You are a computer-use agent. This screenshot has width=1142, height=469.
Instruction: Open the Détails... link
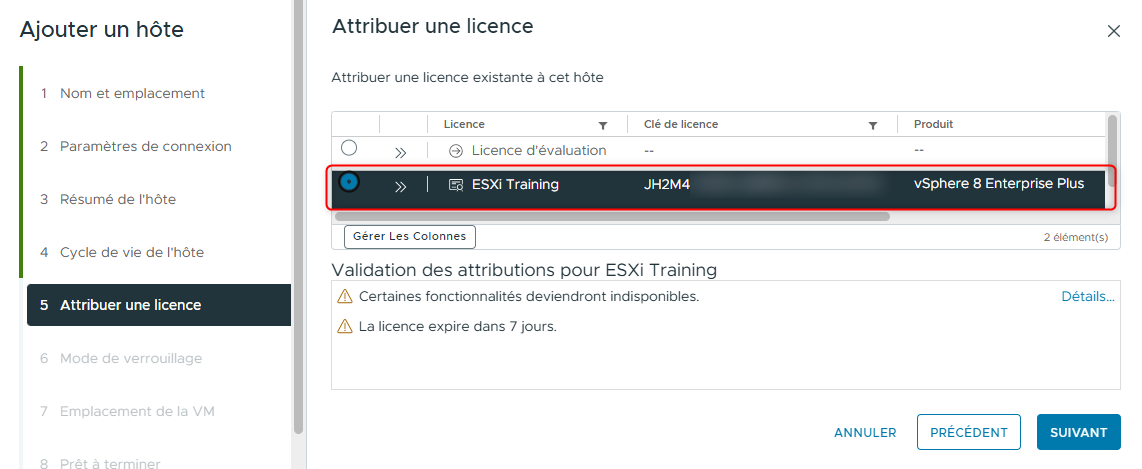(1087, 297)
